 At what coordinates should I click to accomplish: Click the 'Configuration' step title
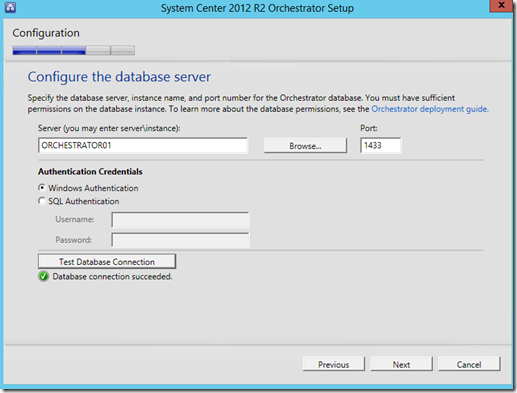click(46, 33)
